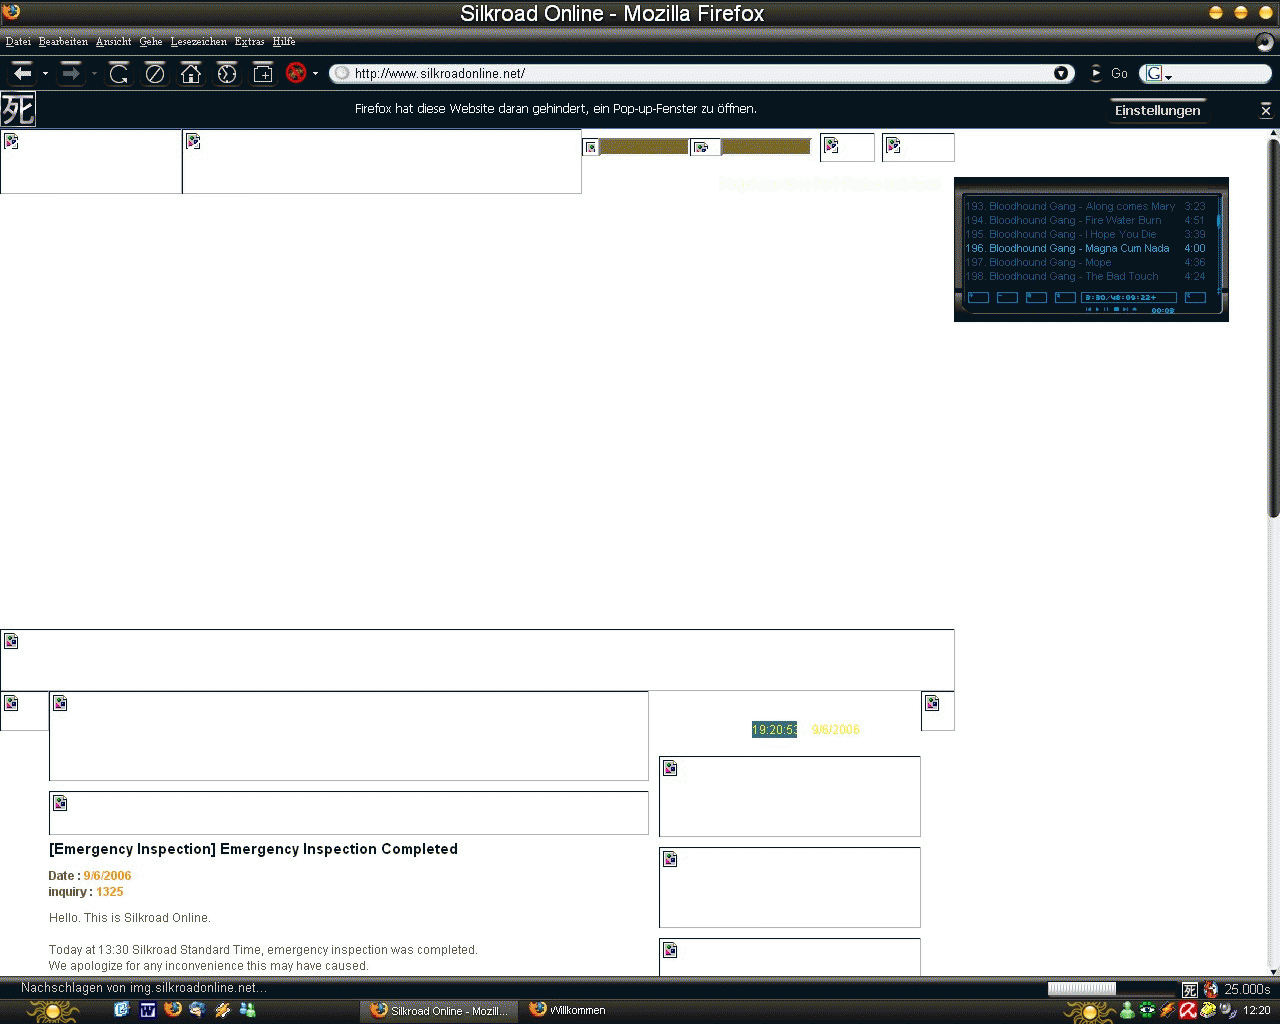Expand the red bug icon dropdown arrow

click(315, 74)
